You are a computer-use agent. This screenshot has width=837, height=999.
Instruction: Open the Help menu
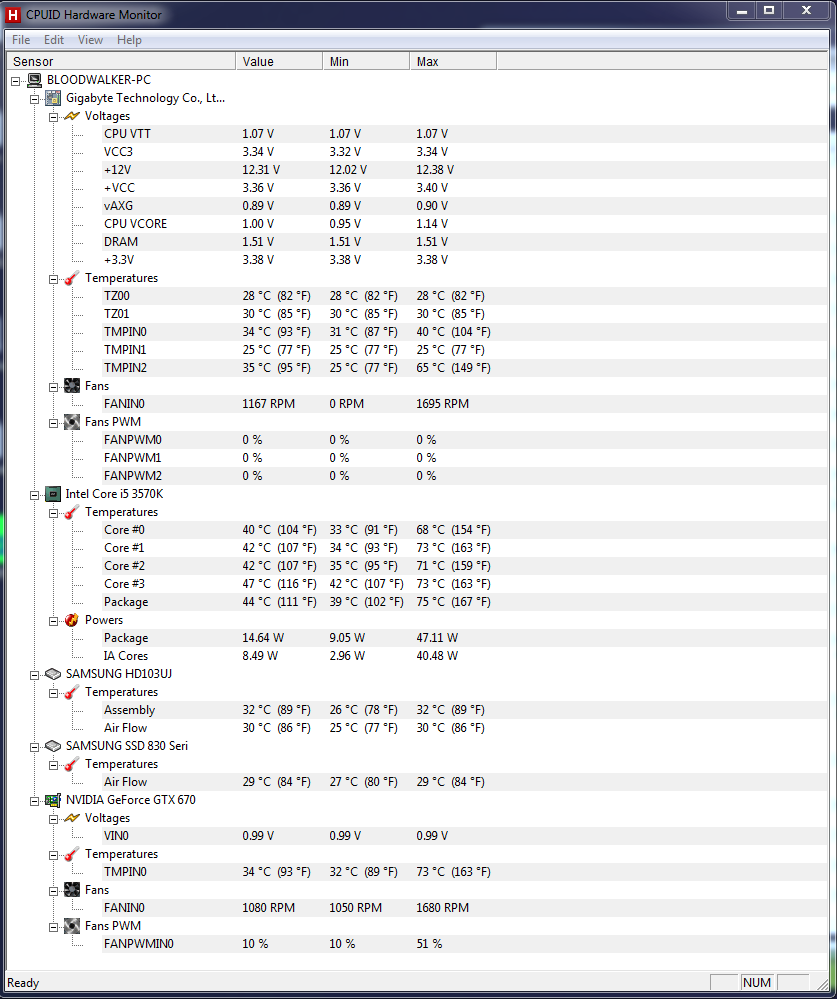pos(129,40)
